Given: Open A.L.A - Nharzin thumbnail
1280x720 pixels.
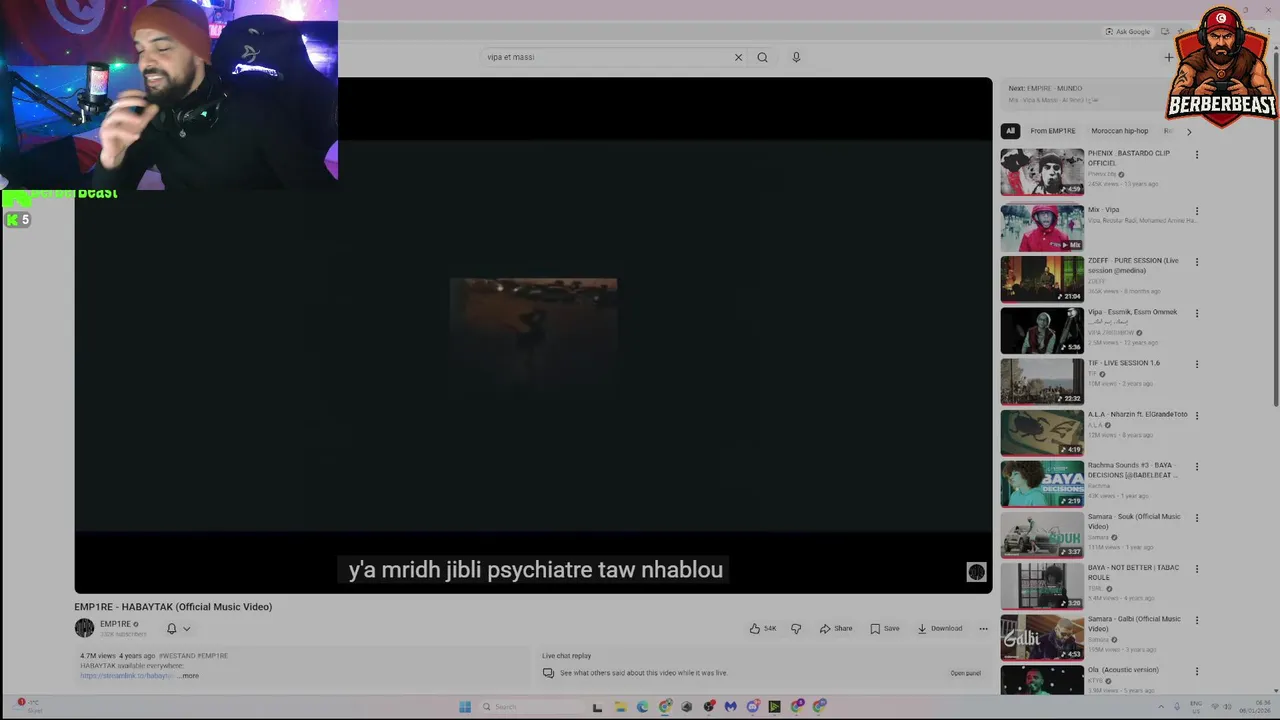Looking at the screenshot, I should click(x=1042, y=432).
